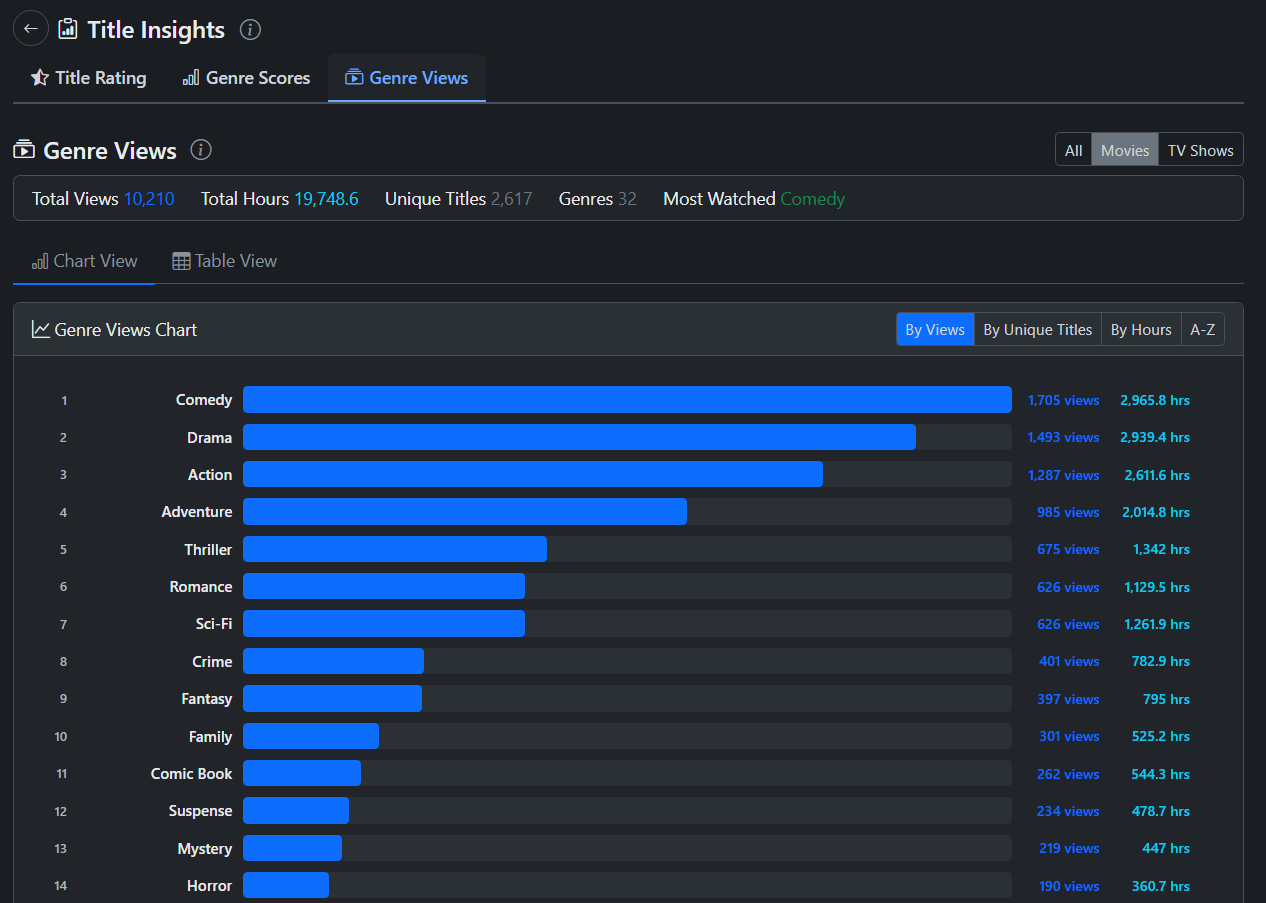
Task: Click the back arrow button
Action: coord(31,29)
